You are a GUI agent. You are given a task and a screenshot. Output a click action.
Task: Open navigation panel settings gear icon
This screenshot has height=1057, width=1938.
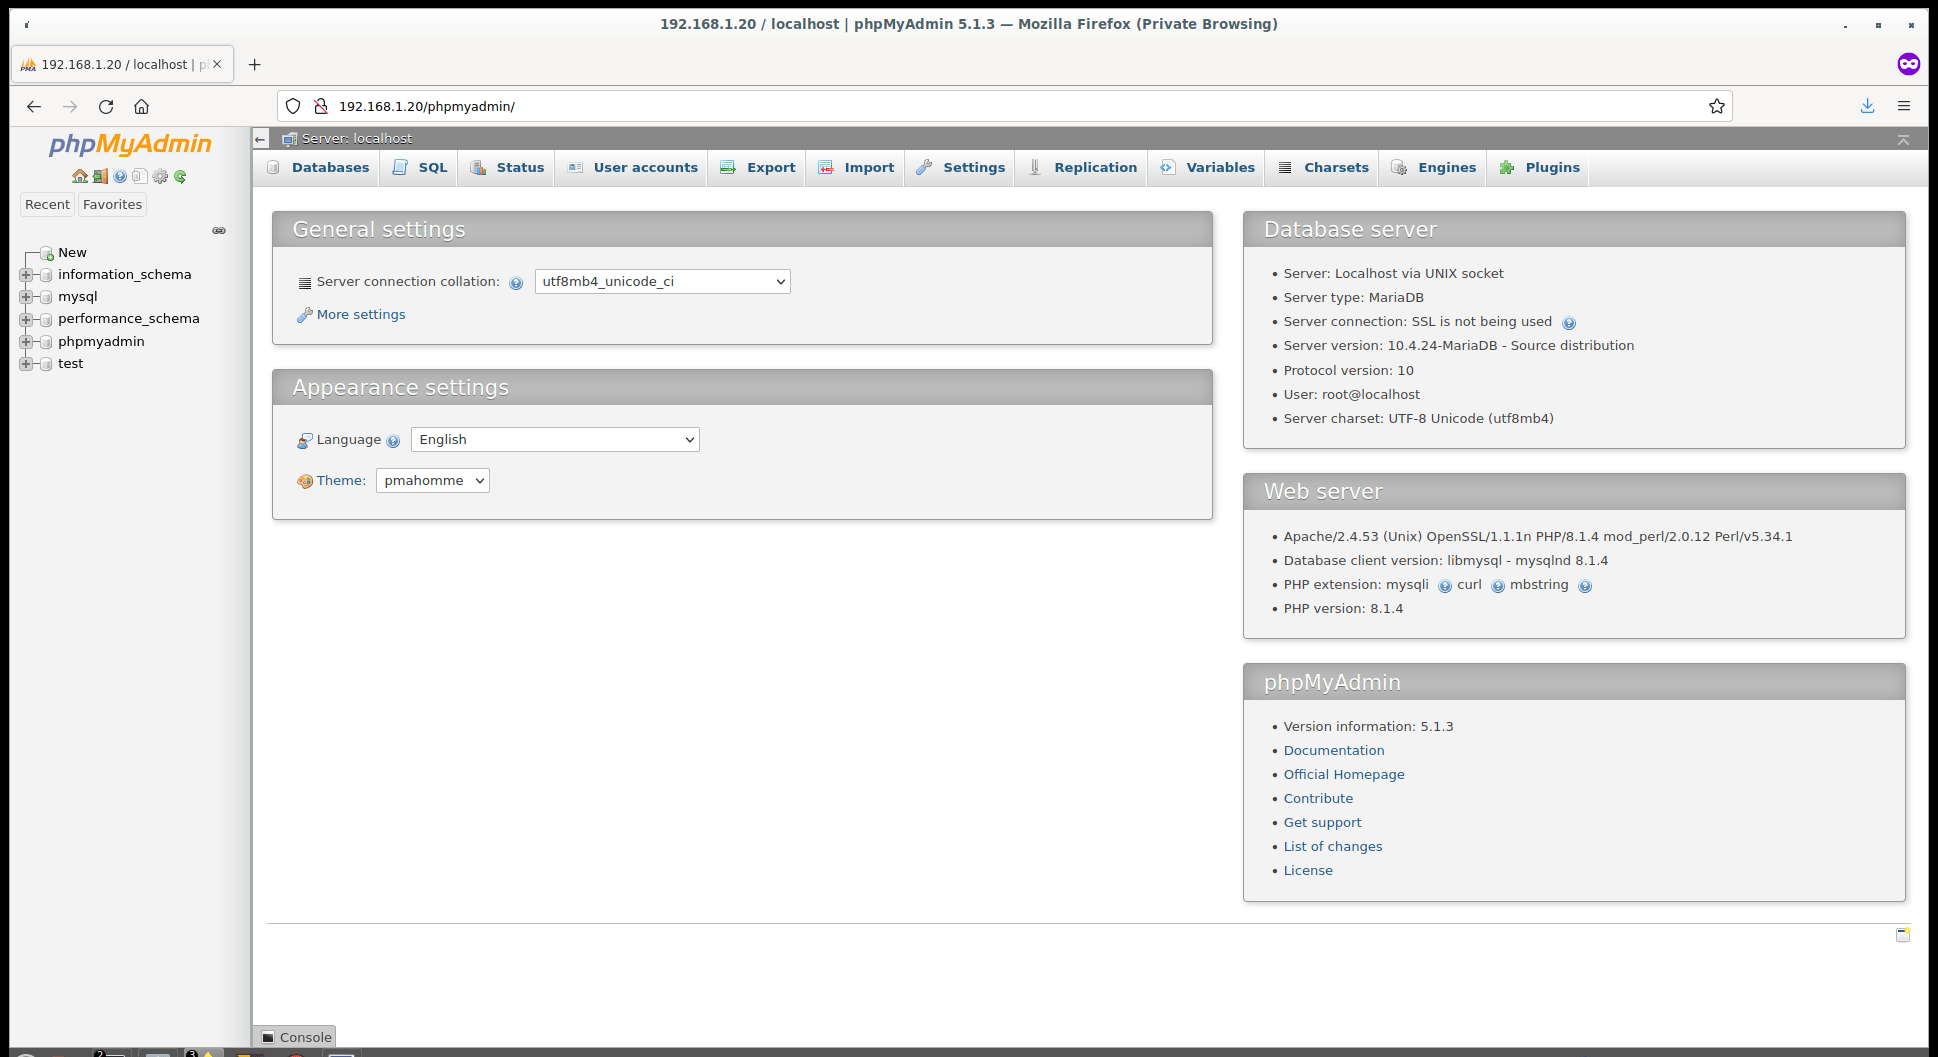[160, 176]
